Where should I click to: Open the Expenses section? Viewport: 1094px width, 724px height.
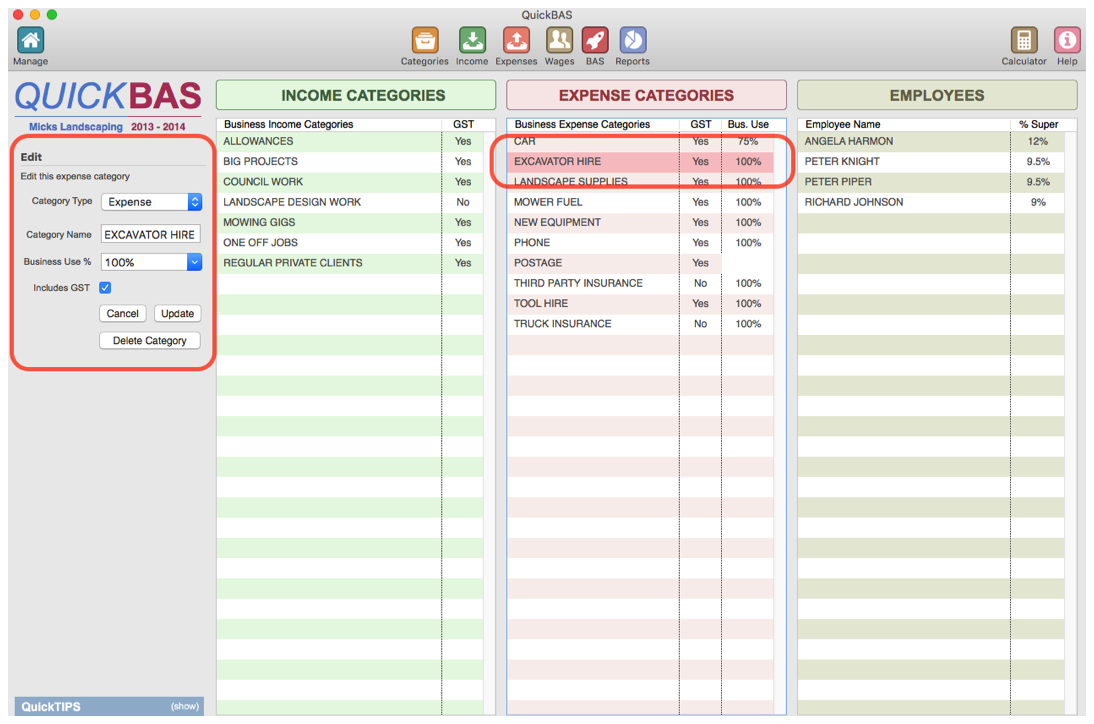click(x=516, y=40)
